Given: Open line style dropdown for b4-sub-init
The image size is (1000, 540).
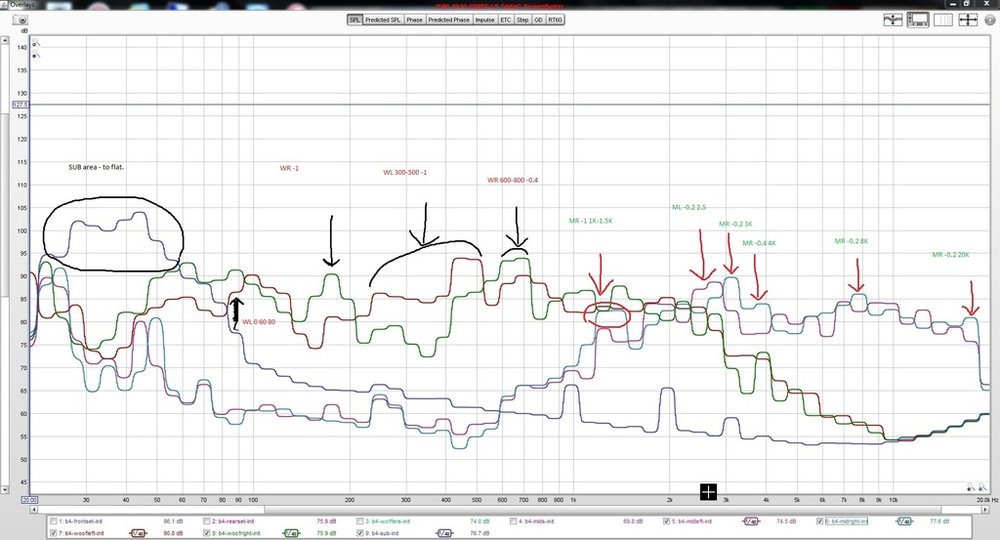Looking at the screenshot, I should pos(445,533).
